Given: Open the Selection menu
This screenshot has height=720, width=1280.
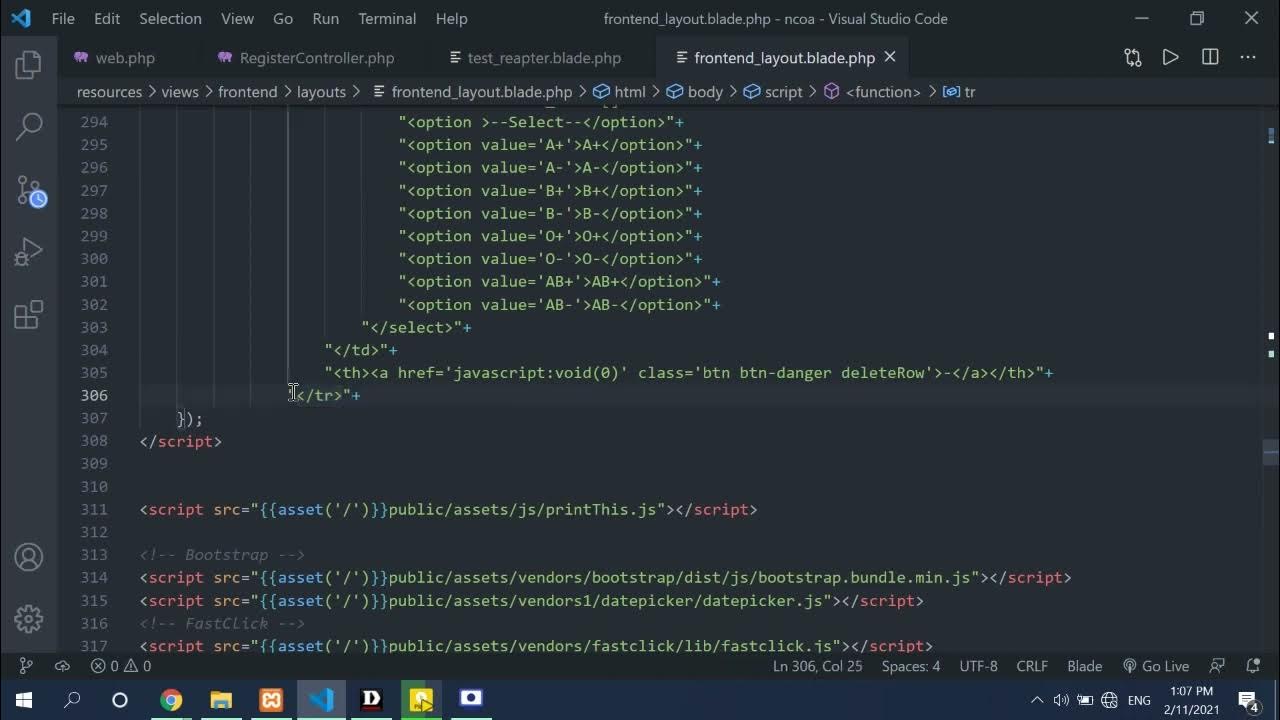Looking at the screenshot, I should [170, 18].
